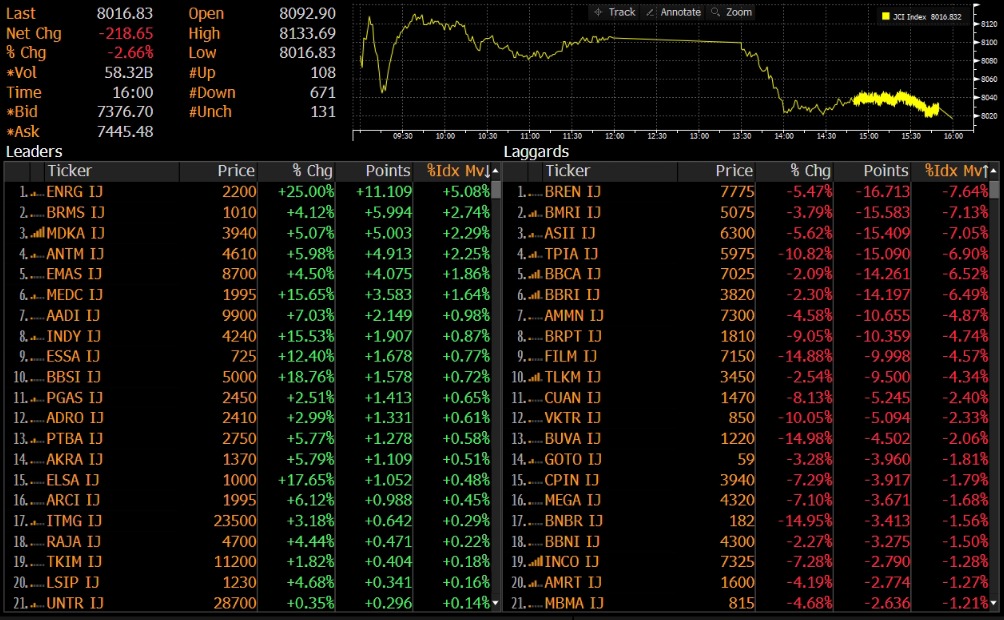Sort Laggards by %Idx Mv ascending arrow
The width and height of the screenshot is (1004, 620).
click(983, 172)
